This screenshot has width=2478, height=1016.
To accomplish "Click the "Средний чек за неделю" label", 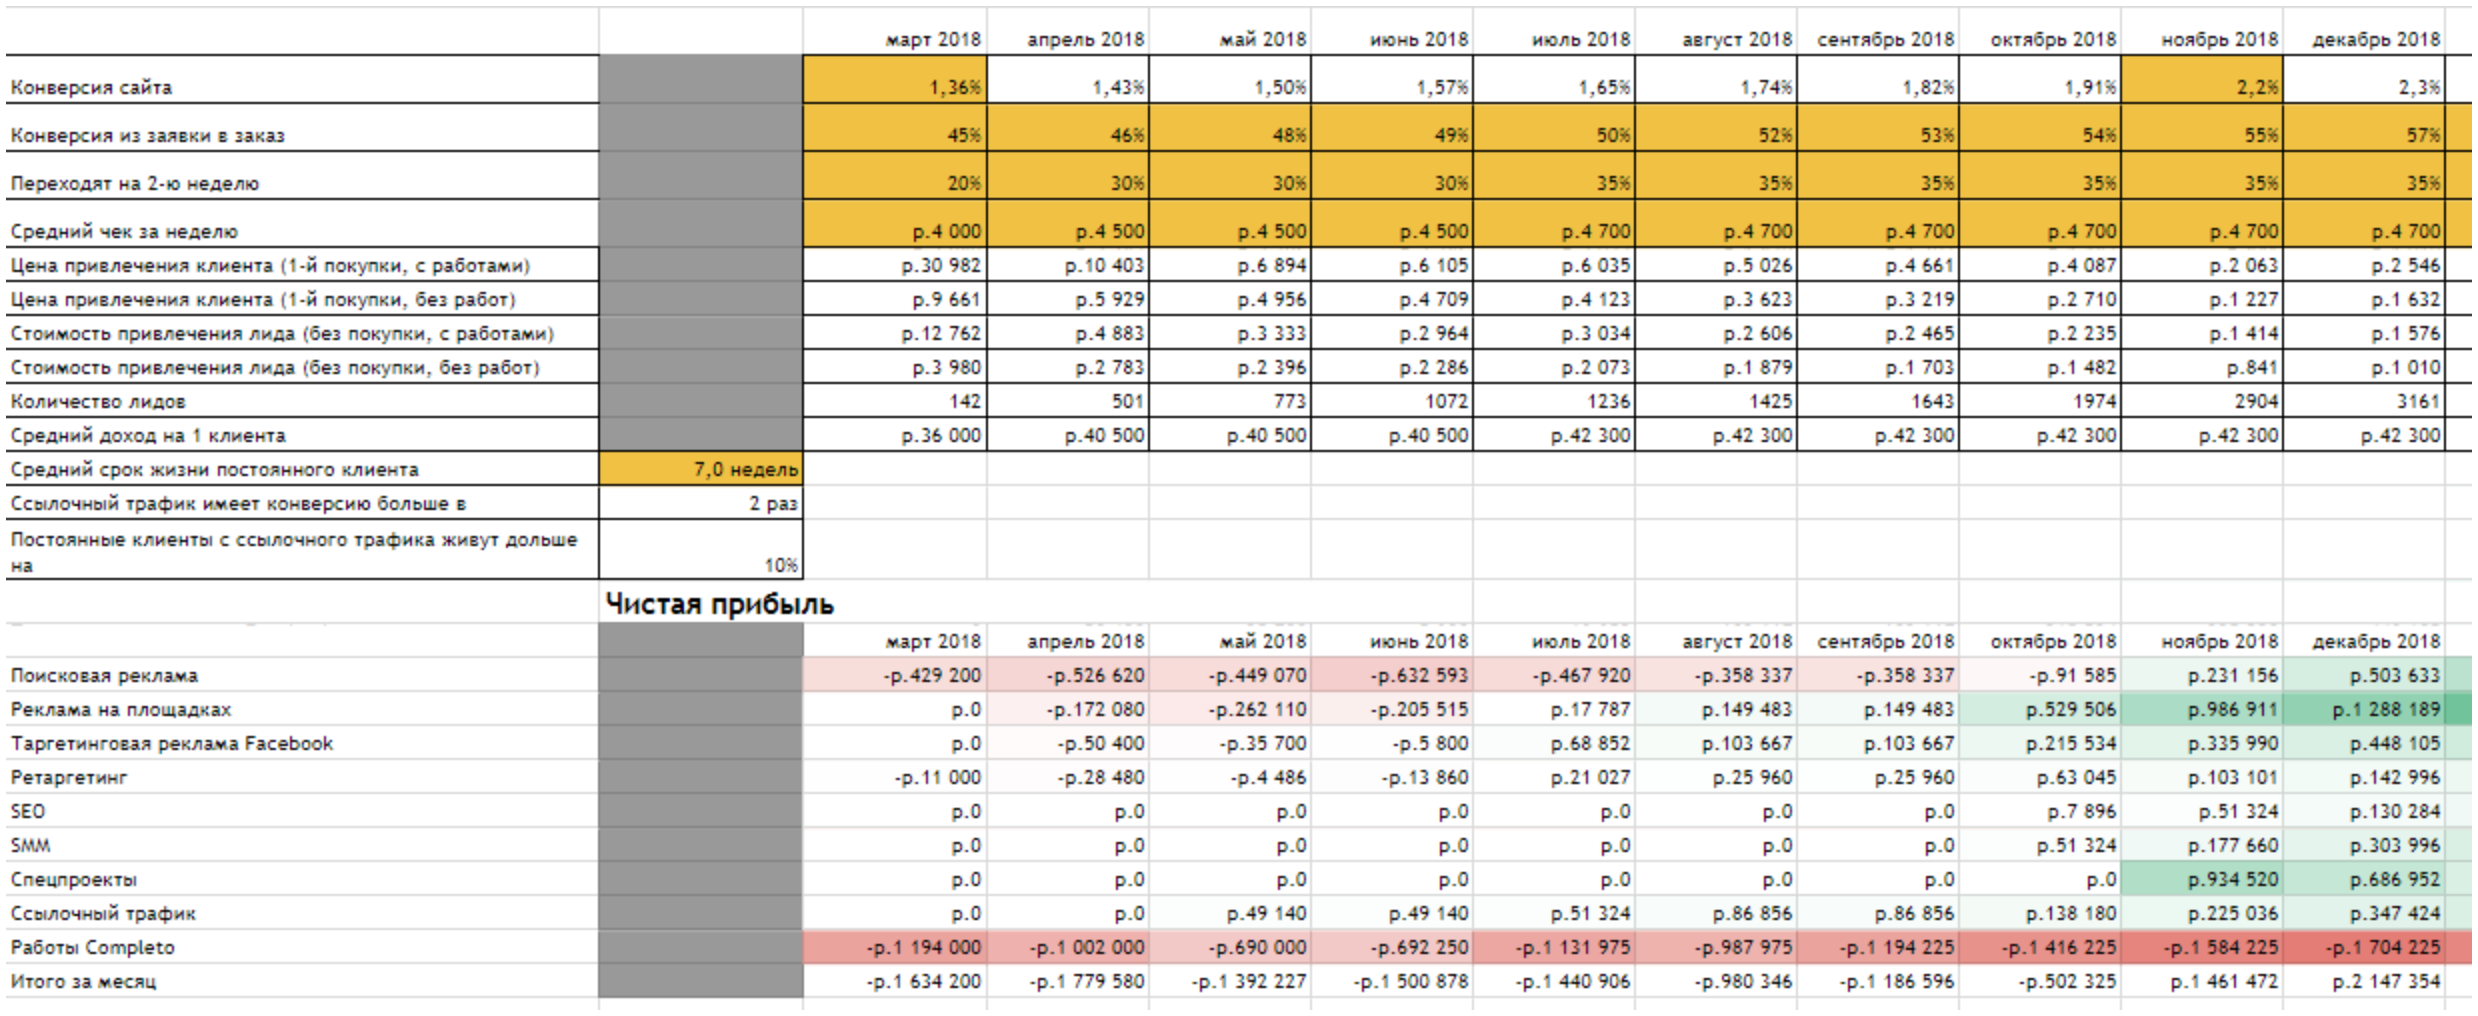I will [124, 231].
